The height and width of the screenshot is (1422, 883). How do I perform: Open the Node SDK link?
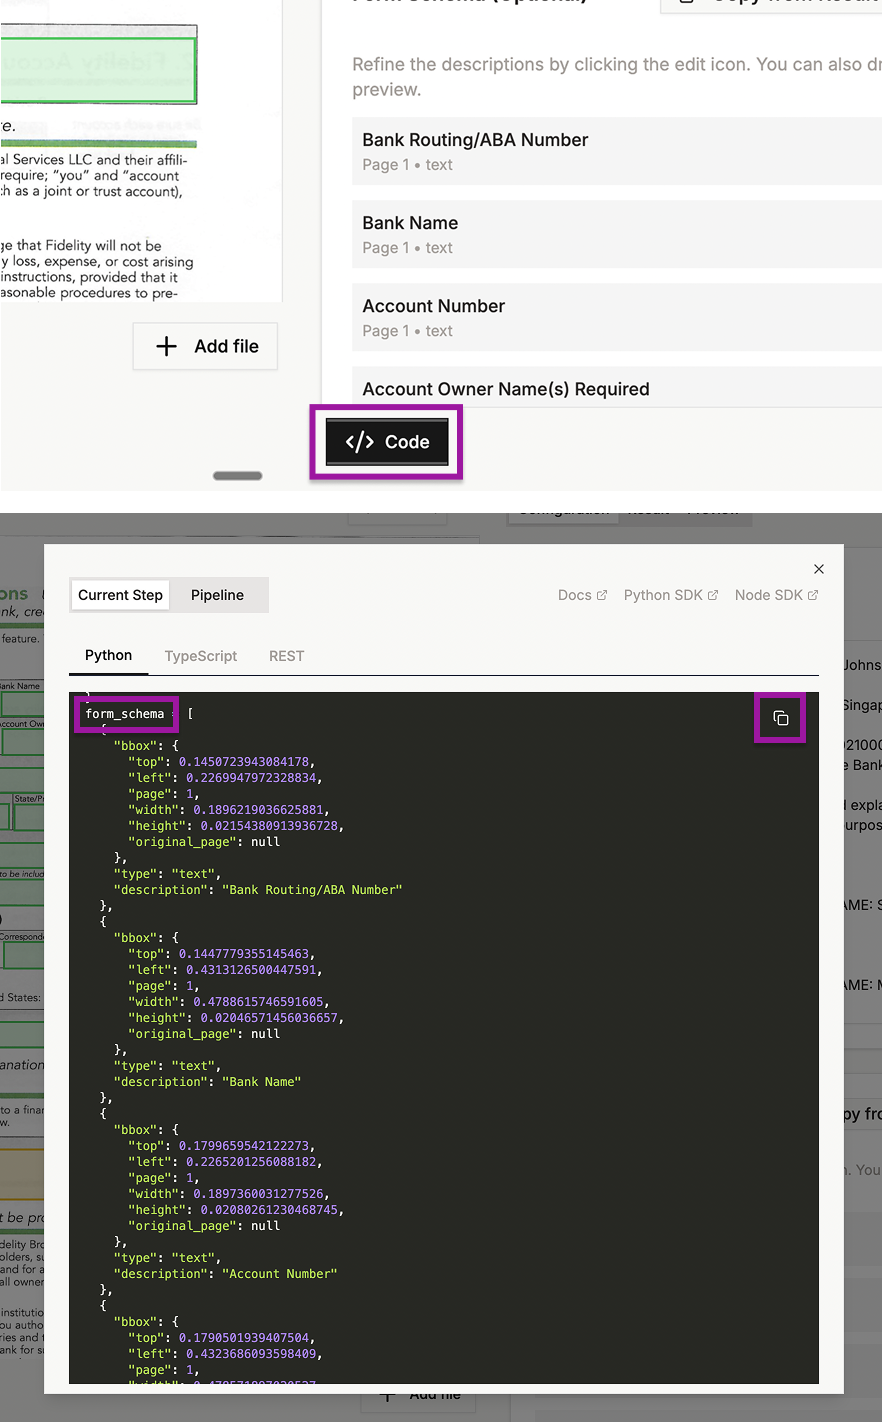pos(777,595)
